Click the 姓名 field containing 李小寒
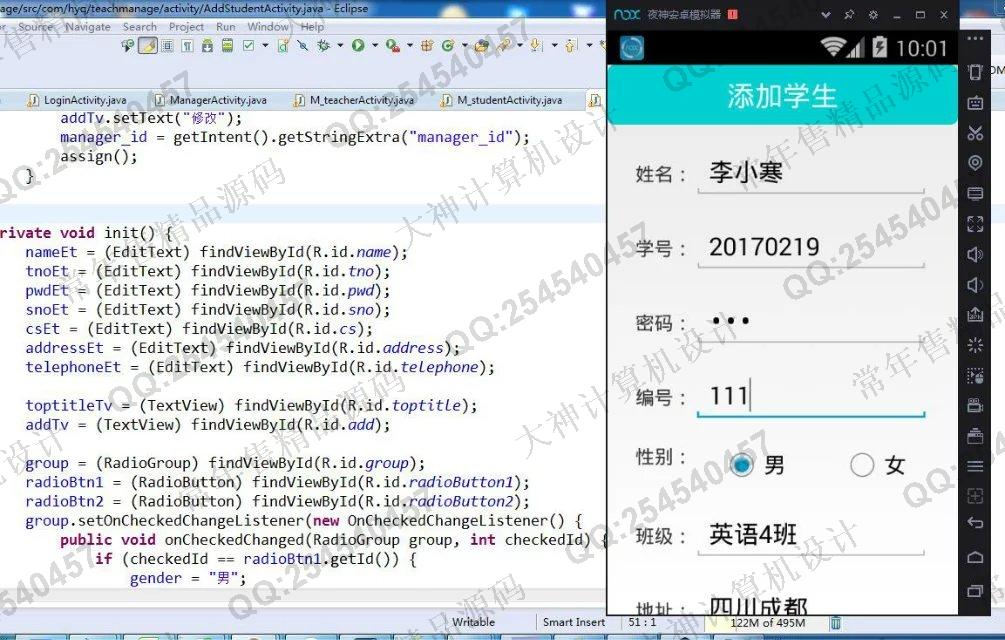Viewport: 1005px width, 640px height. (x=811, y=173)
